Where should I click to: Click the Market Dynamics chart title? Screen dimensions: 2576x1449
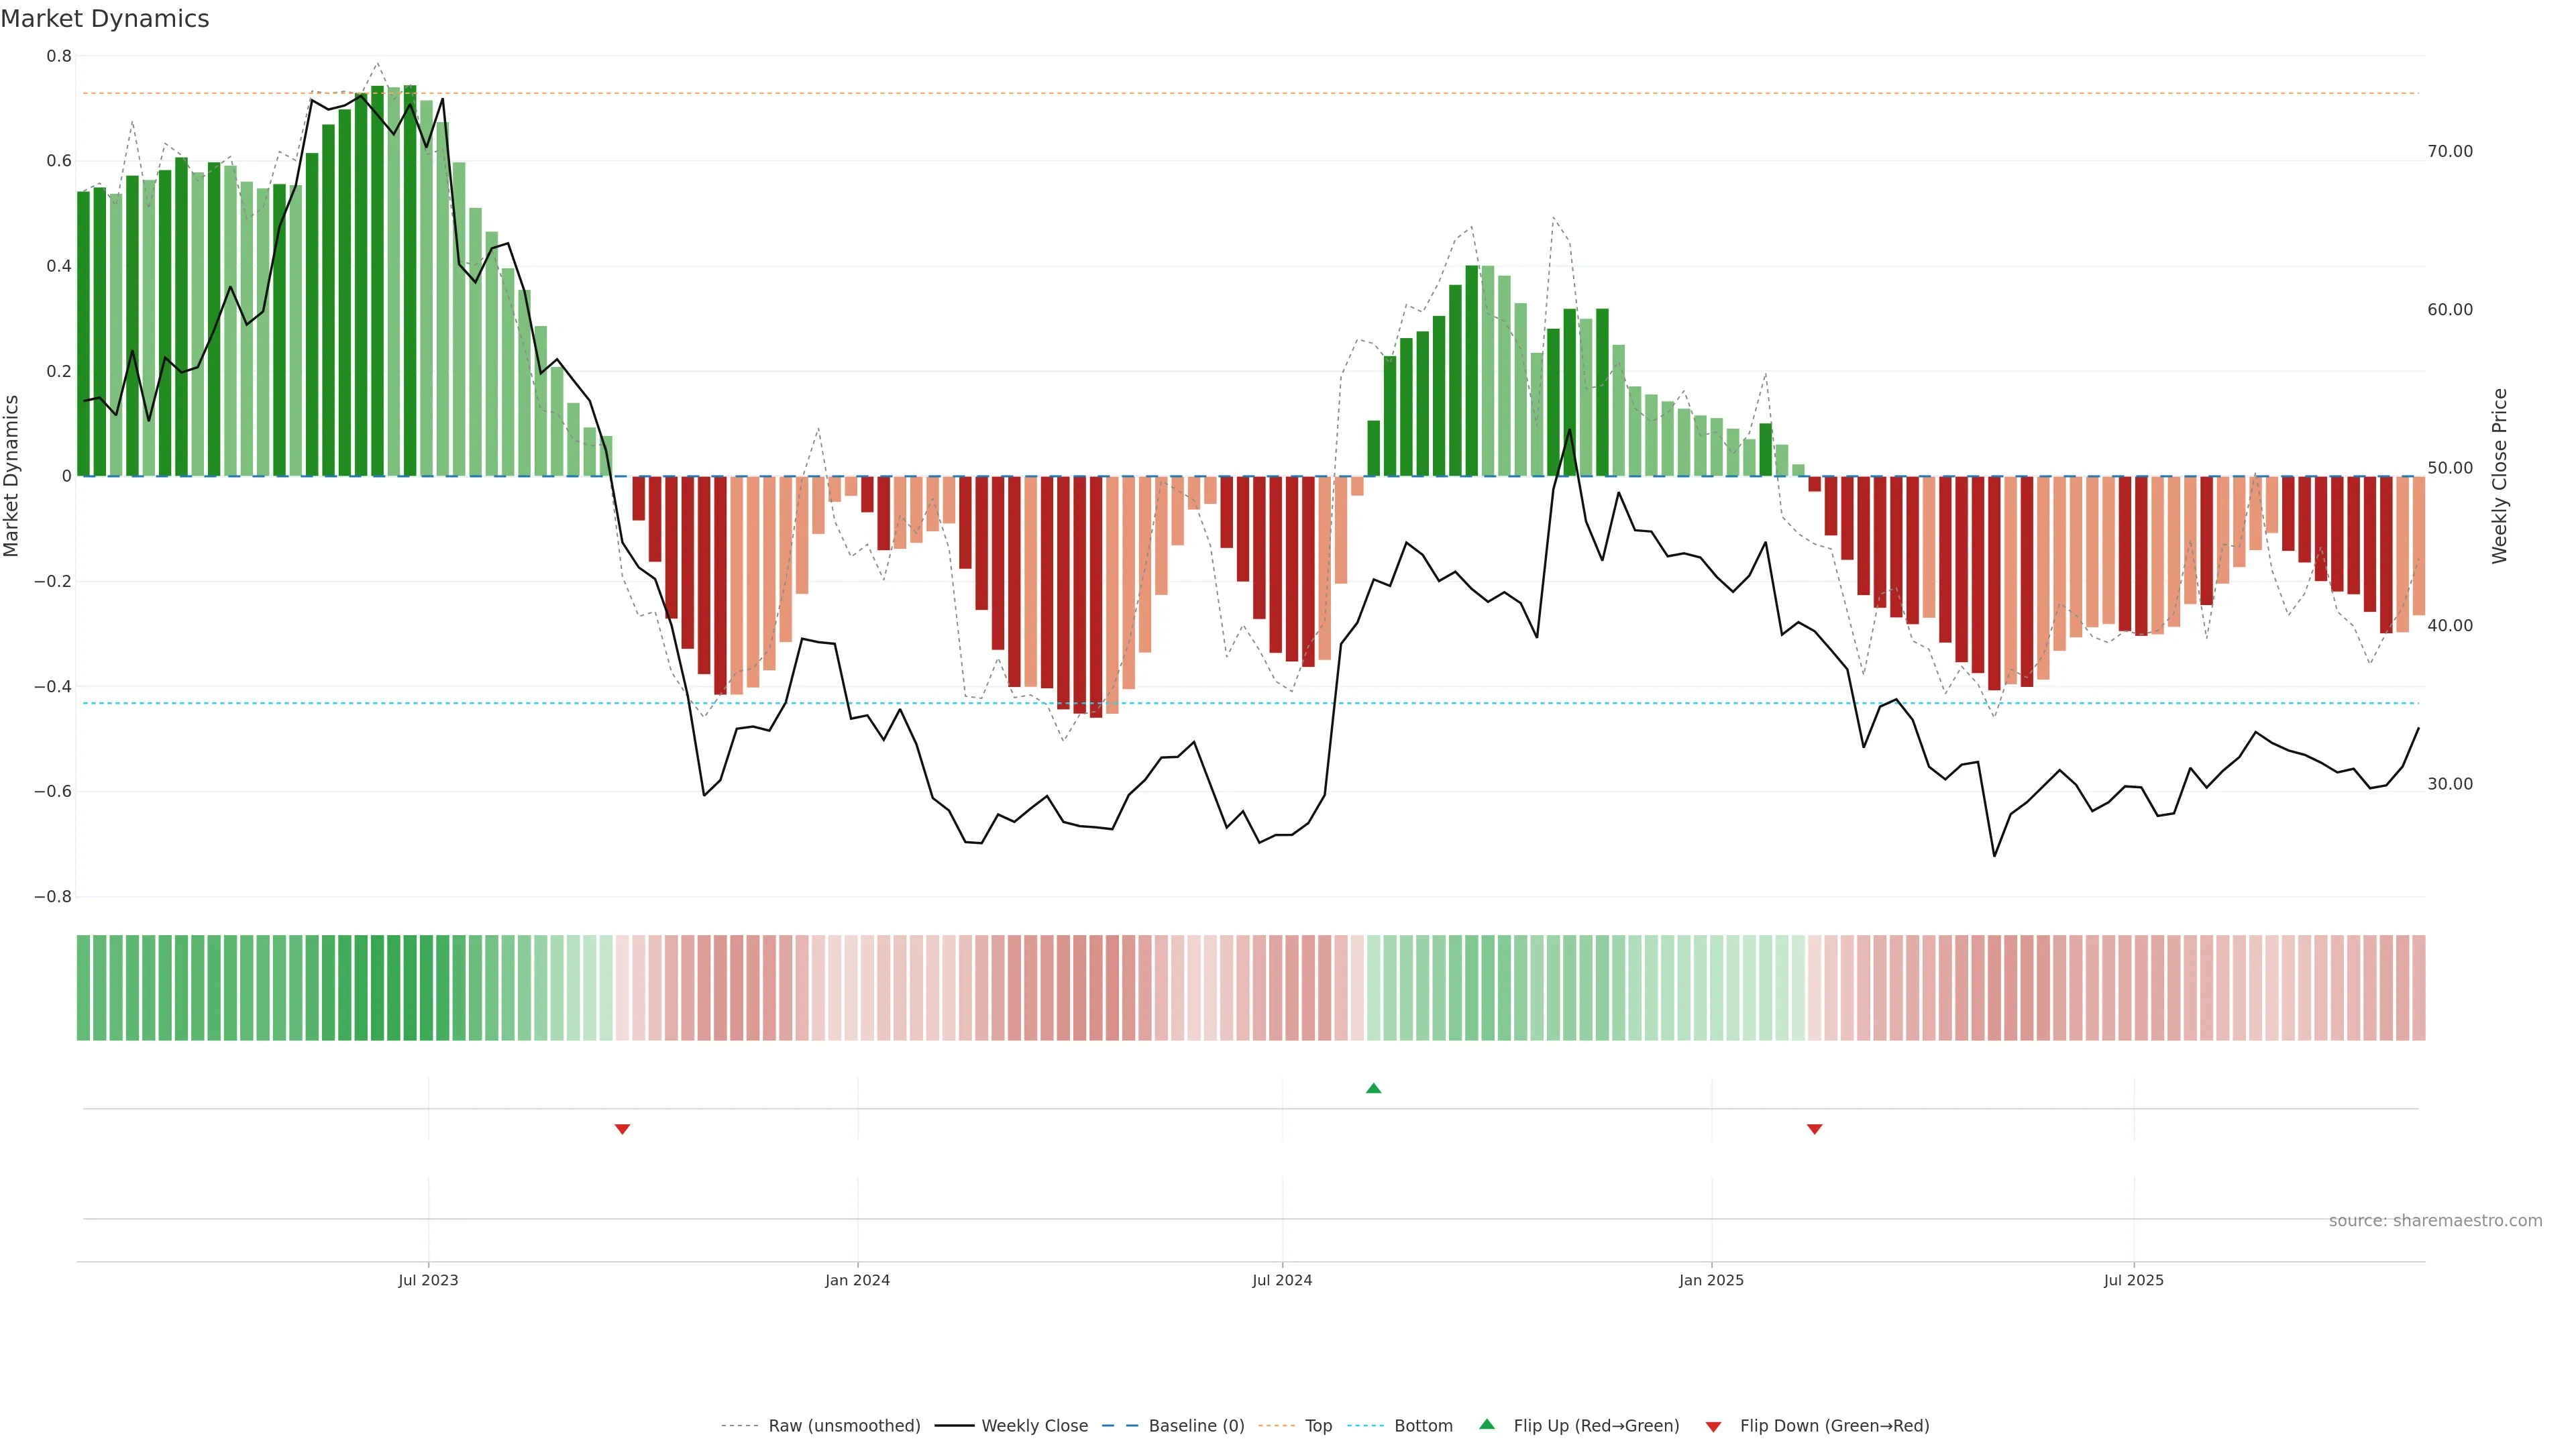[105, 19]
